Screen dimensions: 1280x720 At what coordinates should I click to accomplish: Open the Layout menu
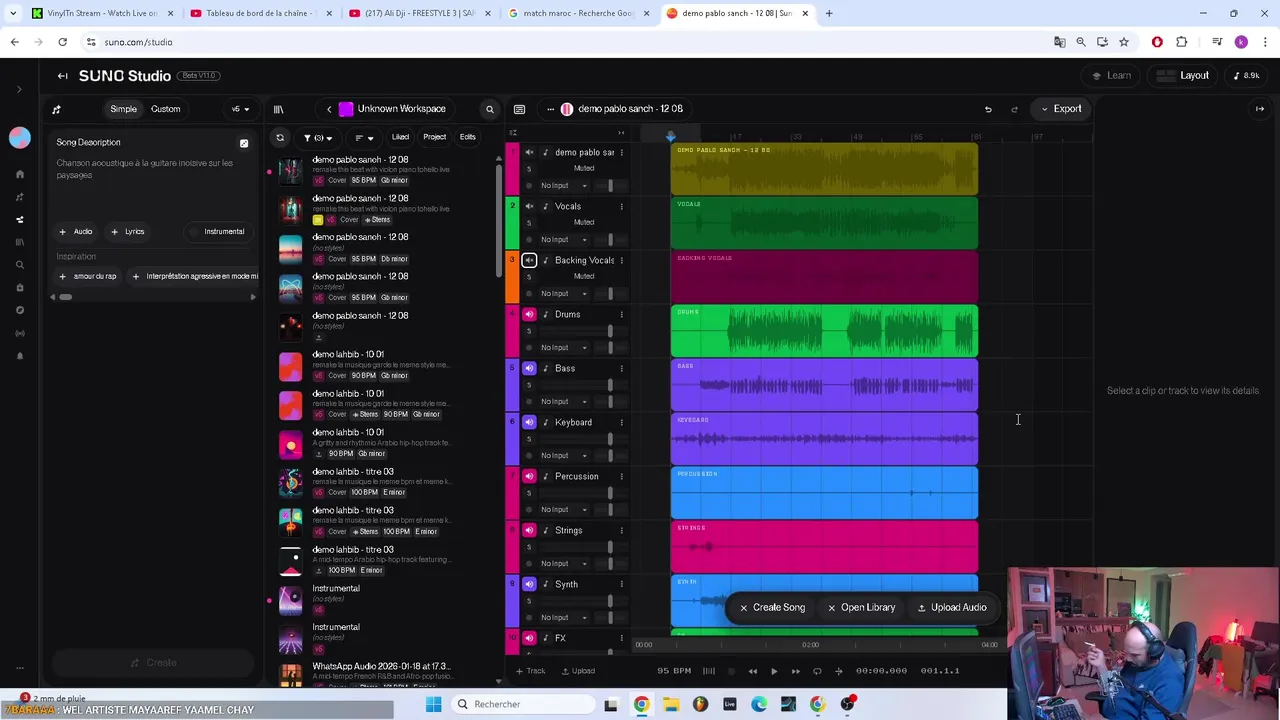click(x=1183, y=76)
